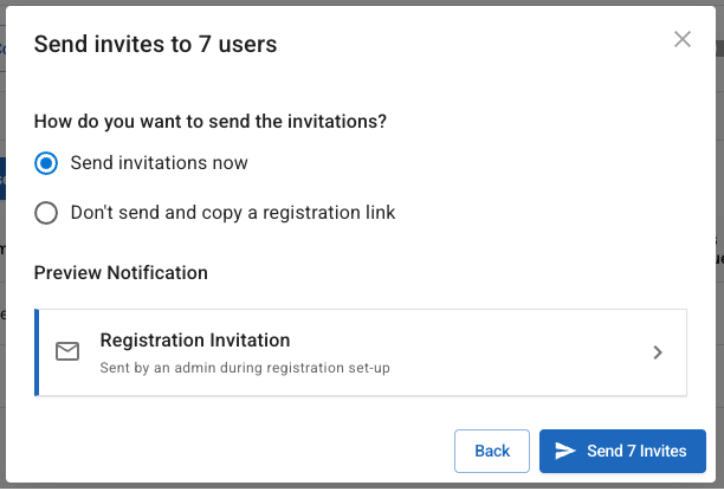Click the 'Send invites to 7 users' title
Image resolution: width=724 pixels, height=489 pixels.
(x=155, y=44)
